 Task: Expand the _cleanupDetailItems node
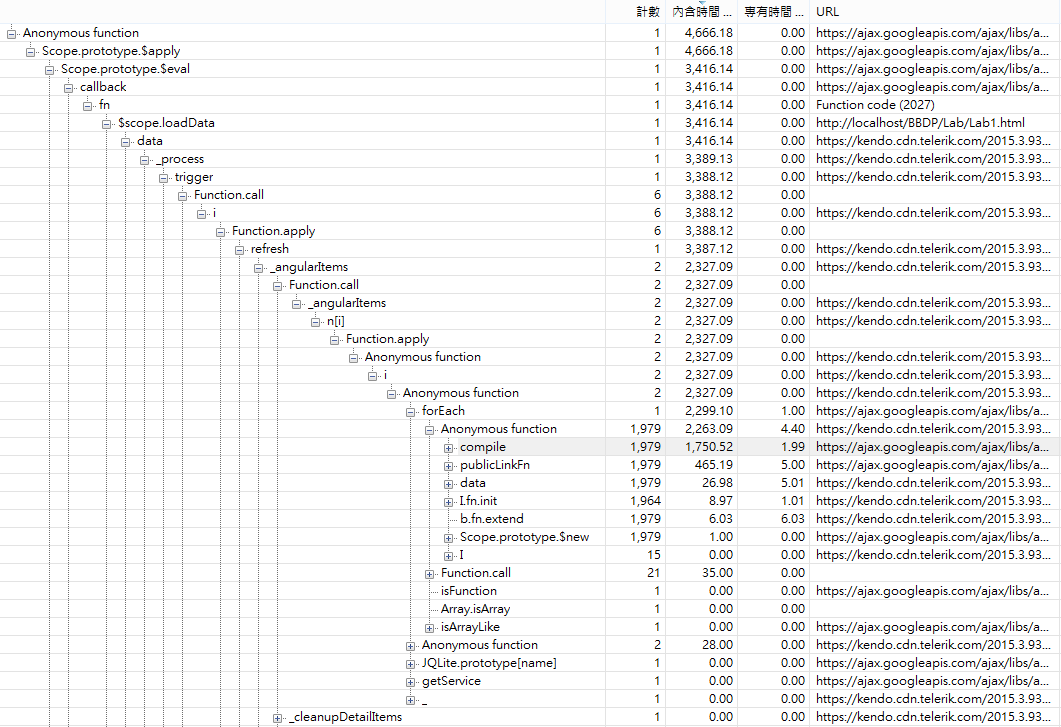tap(277, 718)
